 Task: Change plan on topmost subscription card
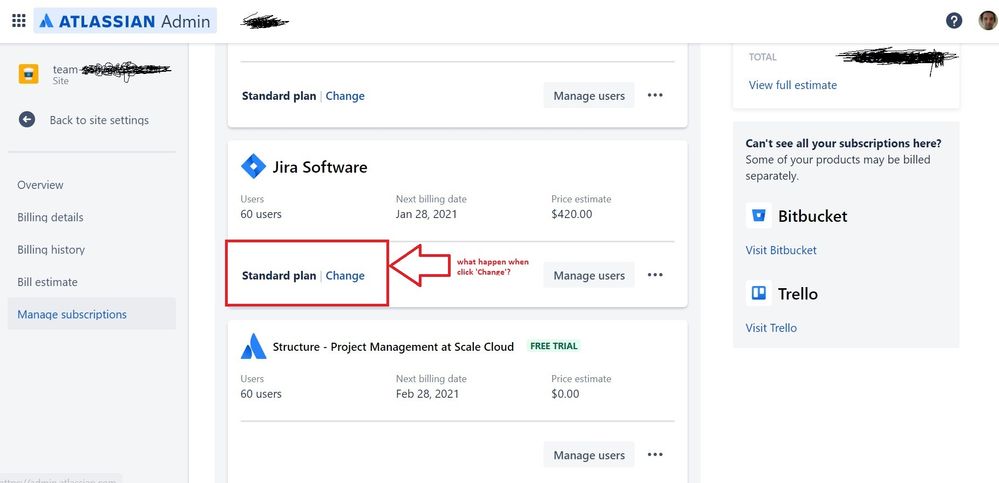point(345,96)
